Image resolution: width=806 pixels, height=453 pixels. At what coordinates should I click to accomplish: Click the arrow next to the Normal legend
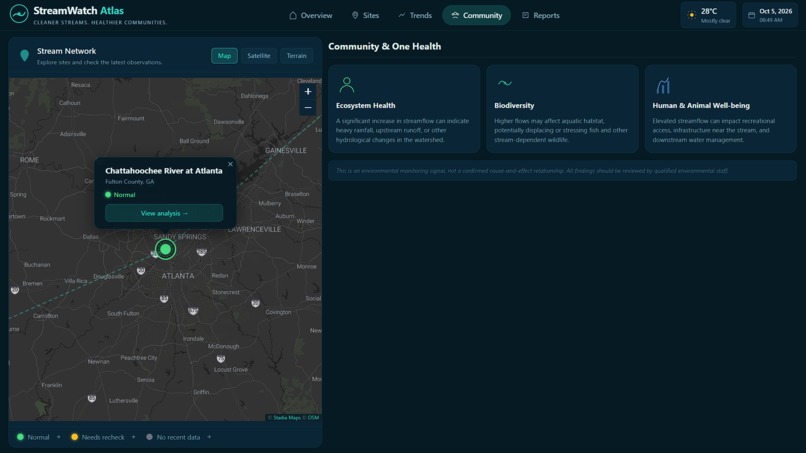(59, 437)
